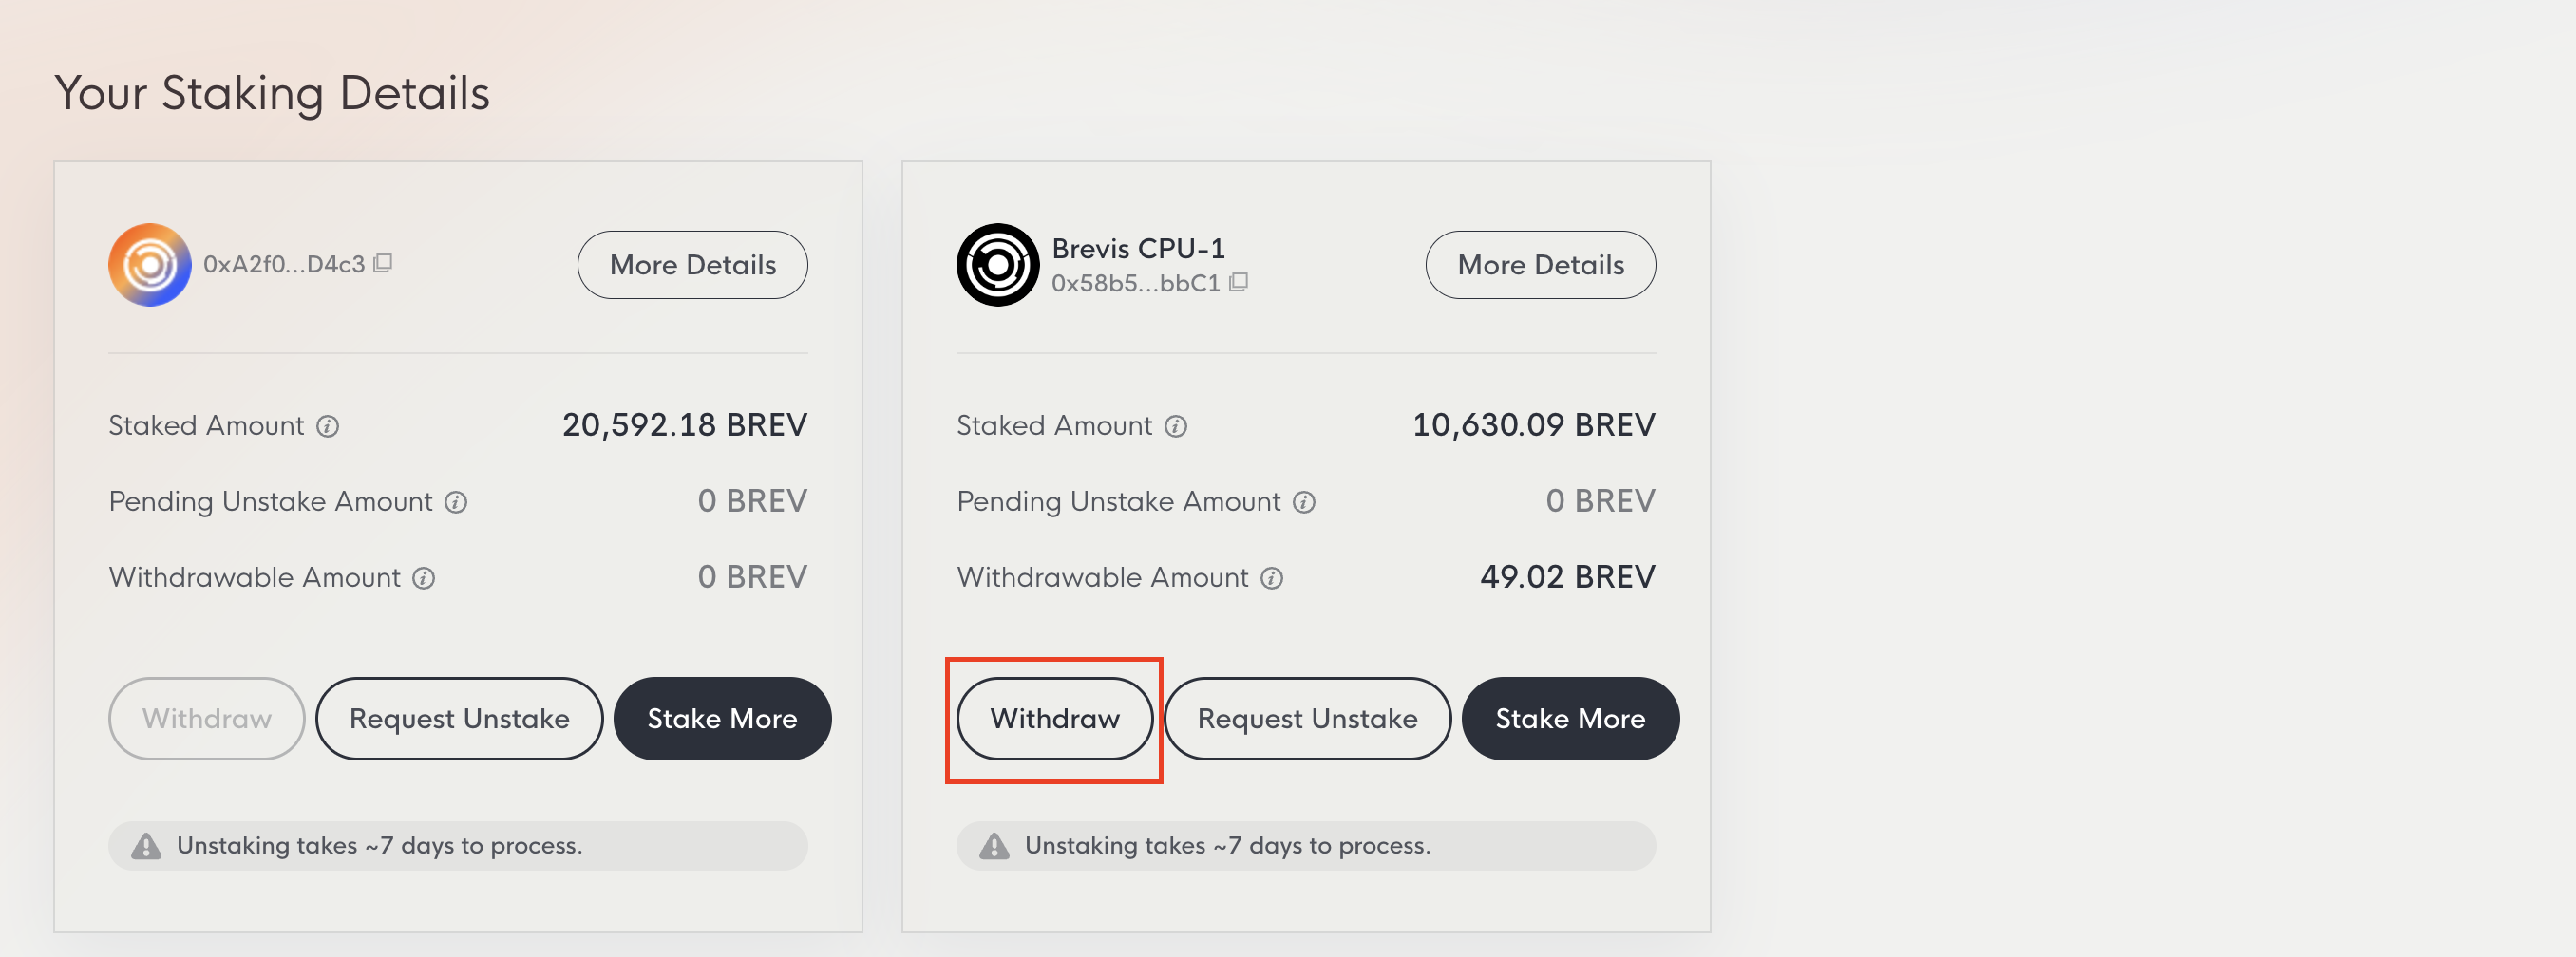Copy the 0xA2f0...D4c3 address
The height and width of the screenshot is (957, 2576).
(383, 263)
